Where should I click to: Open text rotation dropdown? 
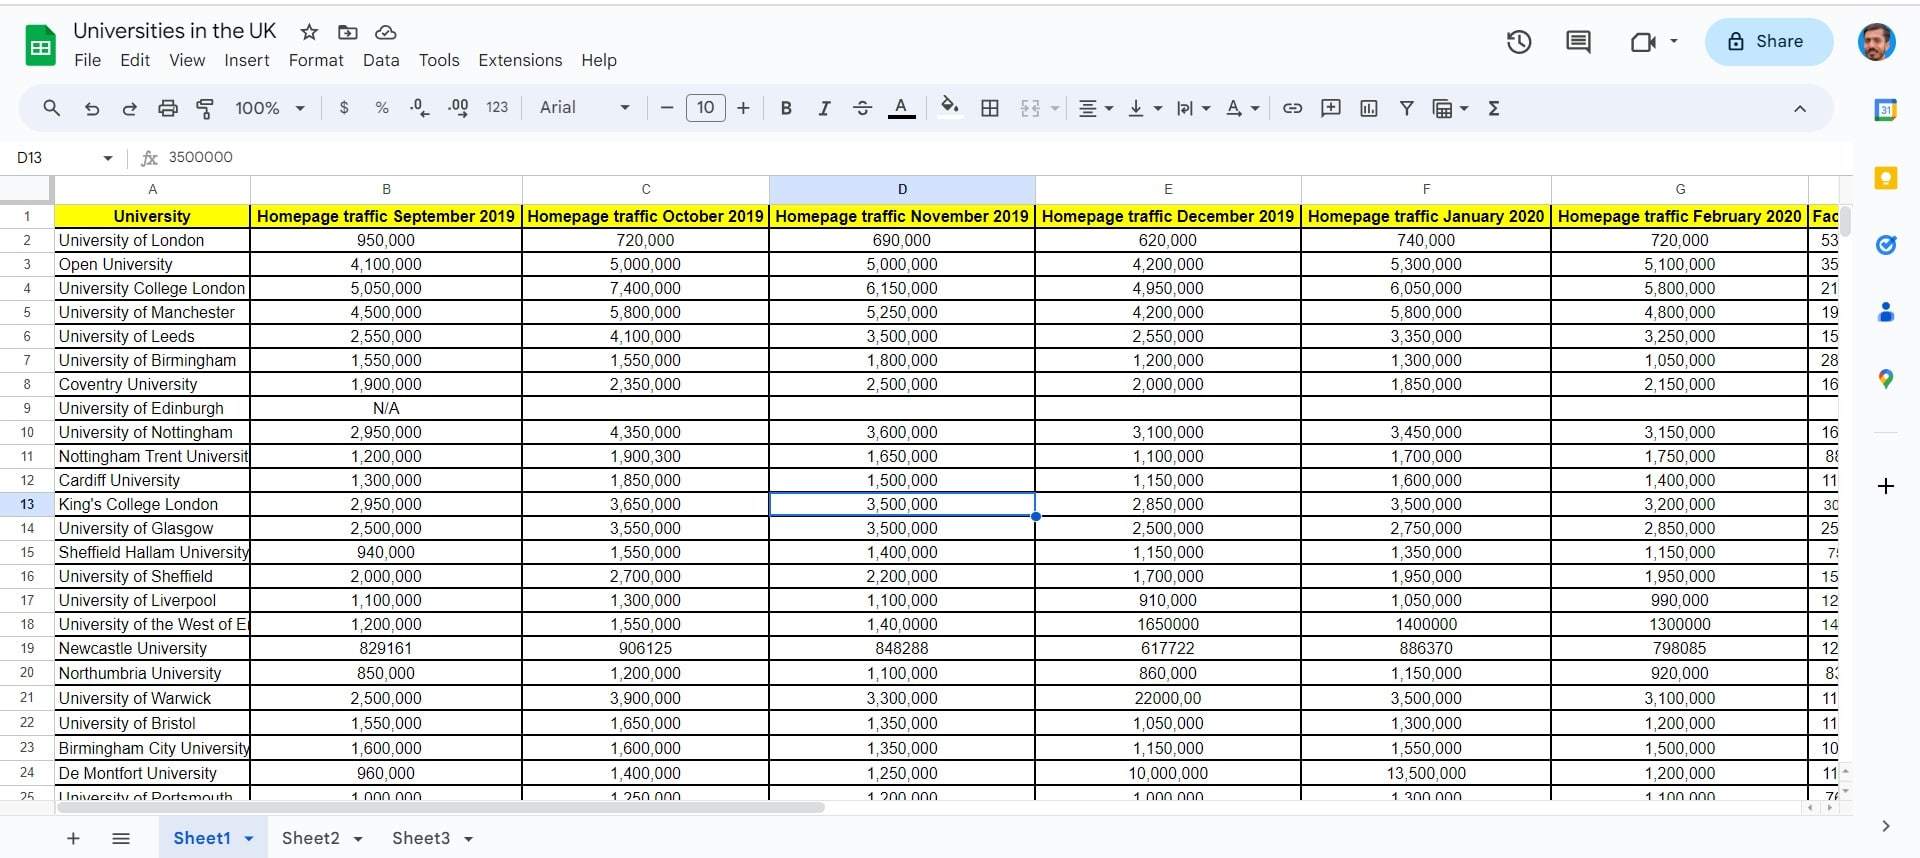tap(1243, 108)
